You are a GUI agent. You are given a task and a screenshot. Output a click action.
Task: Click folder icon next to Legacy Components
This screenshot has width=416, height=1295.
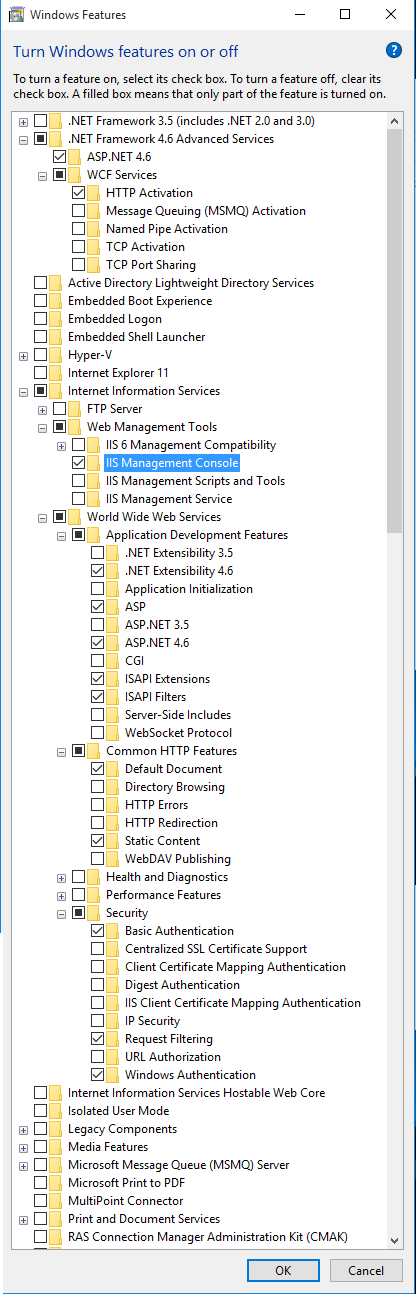(56, 1129)
